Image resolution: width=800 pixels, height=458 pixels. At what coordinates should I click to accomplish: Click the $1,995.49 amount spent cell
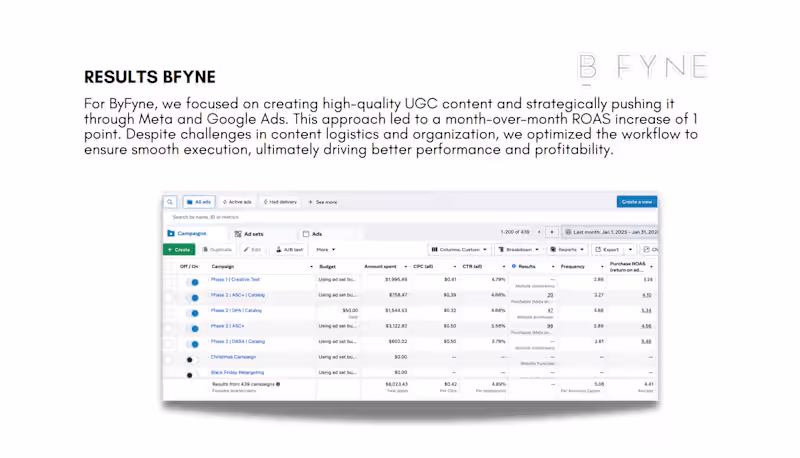tap(396, 279)
